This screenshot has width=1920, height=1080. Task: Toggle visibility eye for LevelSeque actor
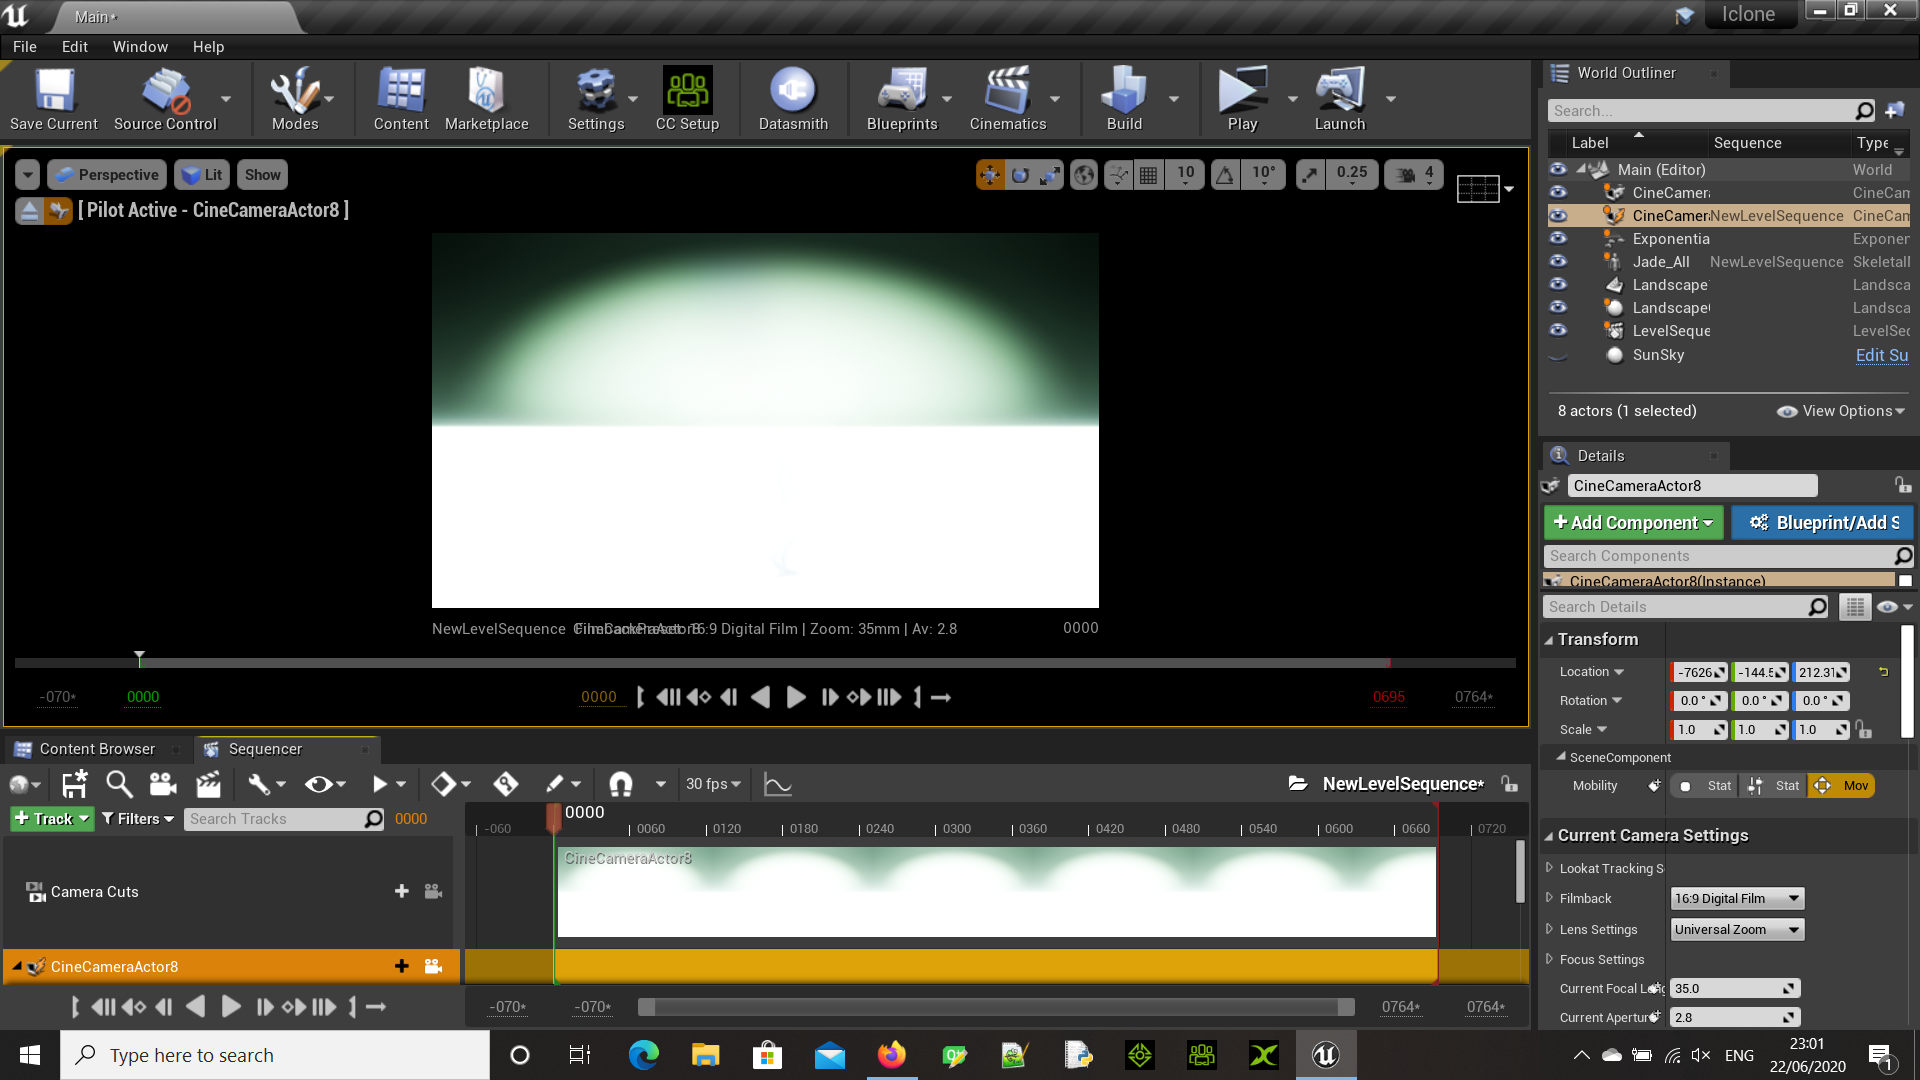point(1558,330)
